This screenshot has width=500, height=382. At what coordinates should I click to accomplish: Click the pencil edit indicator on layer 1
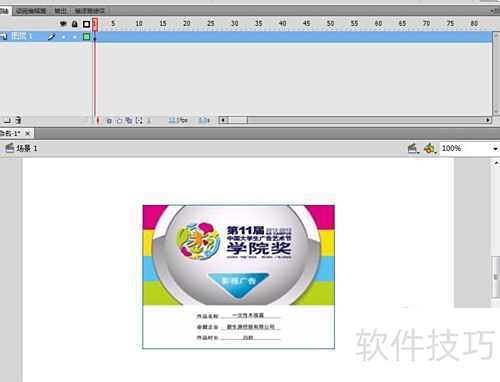coord(51,37)
